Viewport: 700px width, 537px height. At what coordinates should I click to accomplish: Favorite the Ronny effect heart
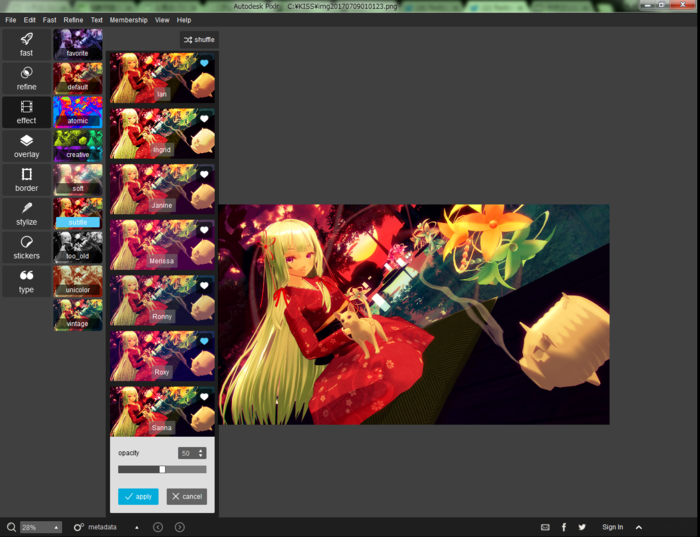point(204,286)
